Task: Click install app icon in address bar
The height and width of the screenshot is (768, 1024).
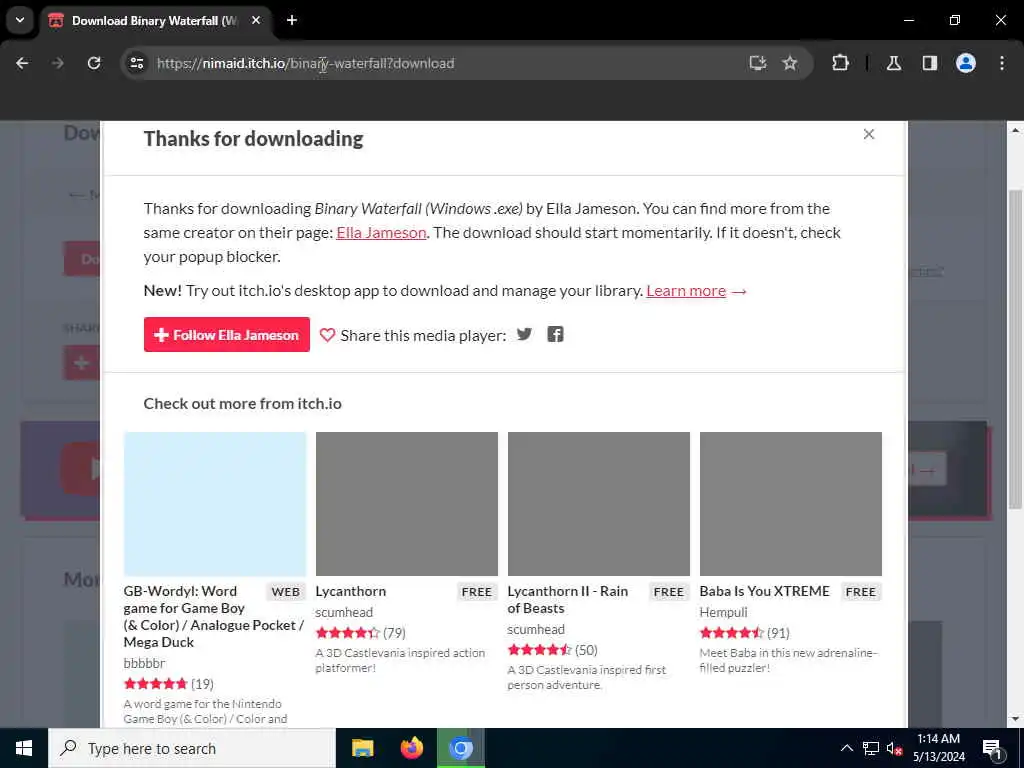Action: coord(758,63)
